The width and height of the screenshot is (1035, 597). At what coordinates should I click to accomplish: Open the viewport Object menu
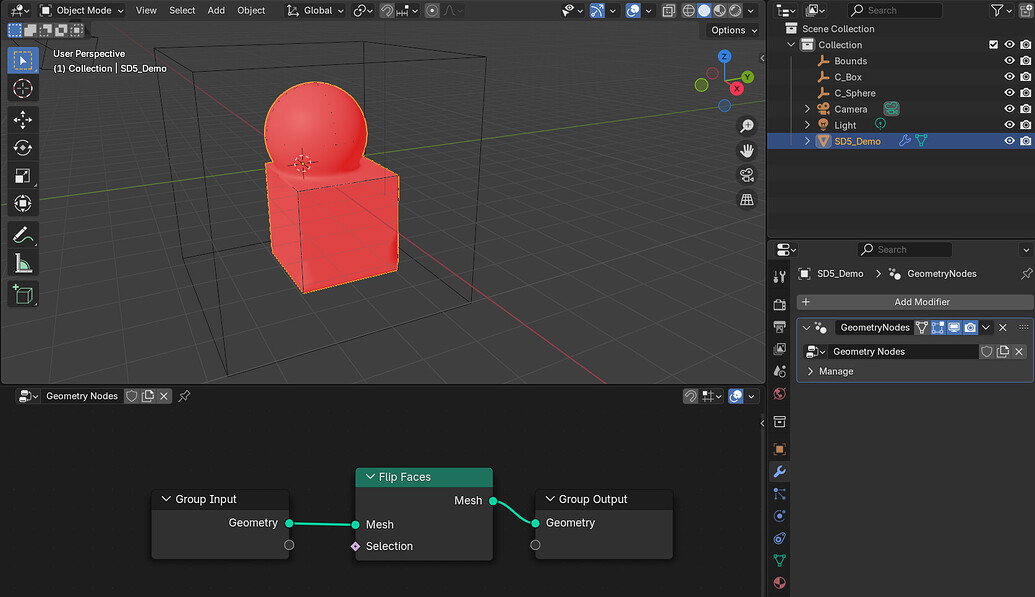(x=251, y=11)
